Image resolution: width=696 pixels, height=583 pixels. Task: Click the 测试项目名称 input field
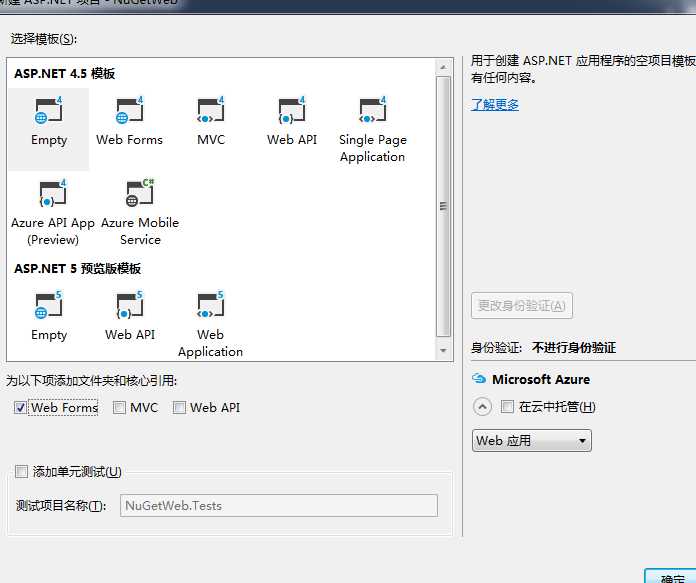tap(279, 505)
